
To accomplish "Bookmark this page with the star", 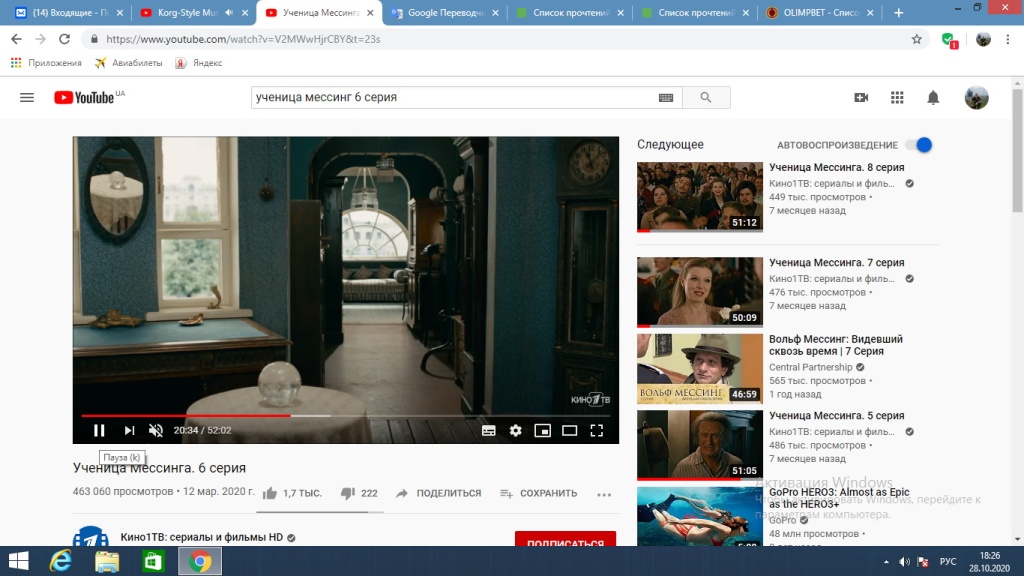I will point(917,39).
